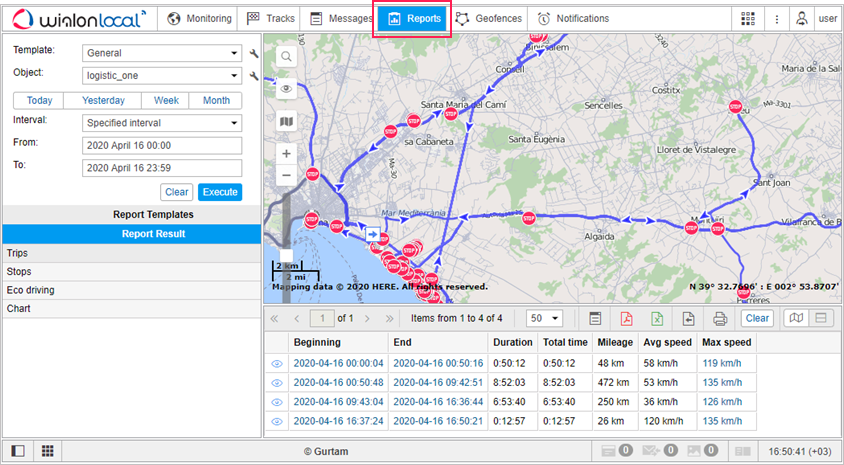
Task: Switch to the Geofences tab
Action: coord(489,18)
